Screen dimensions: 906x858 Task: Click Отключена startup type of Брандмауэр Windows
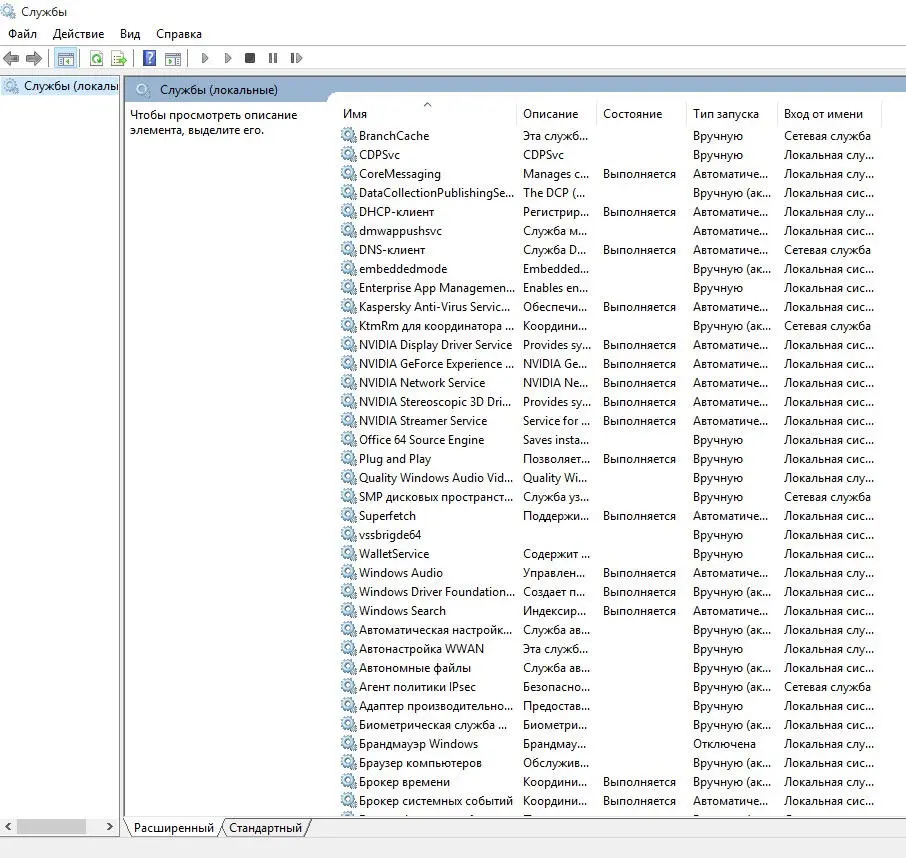724,744
